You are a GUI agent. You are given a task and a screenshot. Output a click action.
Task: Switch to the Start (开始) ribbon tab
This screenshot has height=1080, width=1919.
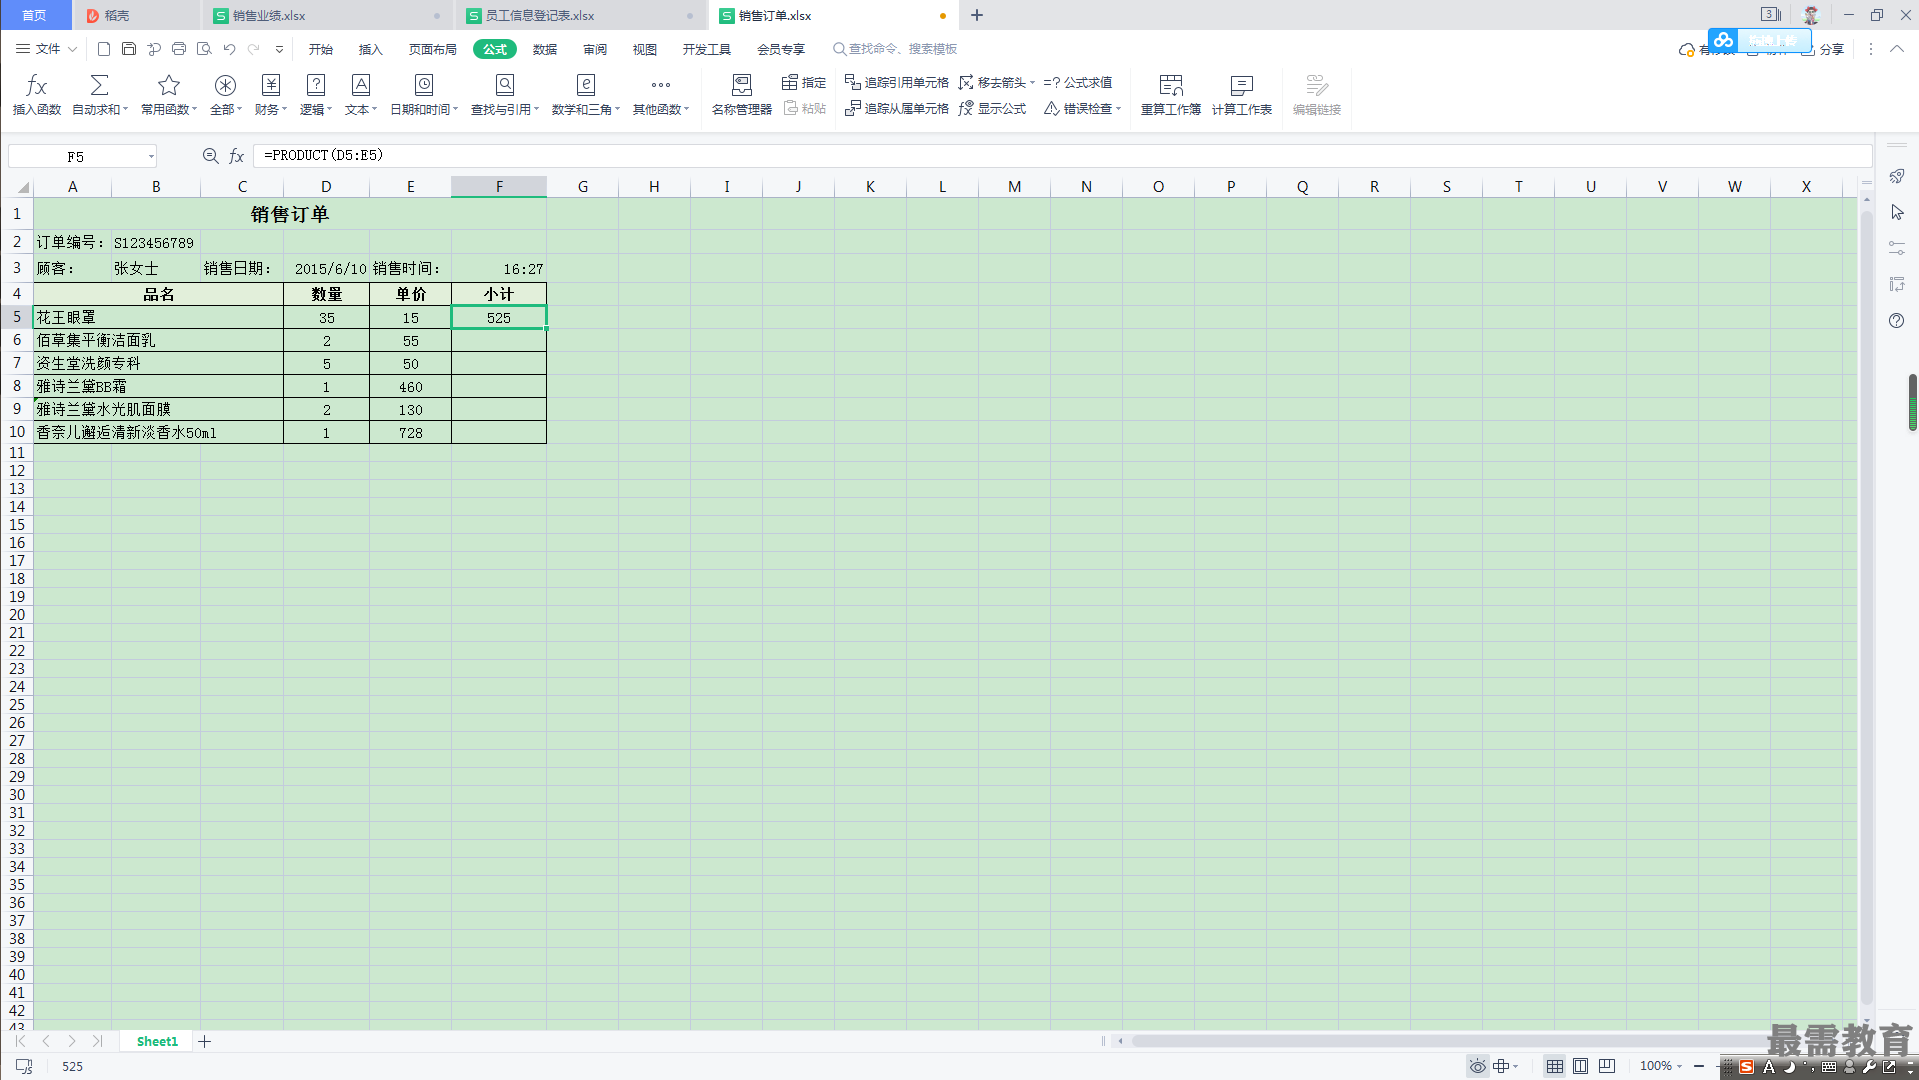[320, 49]
